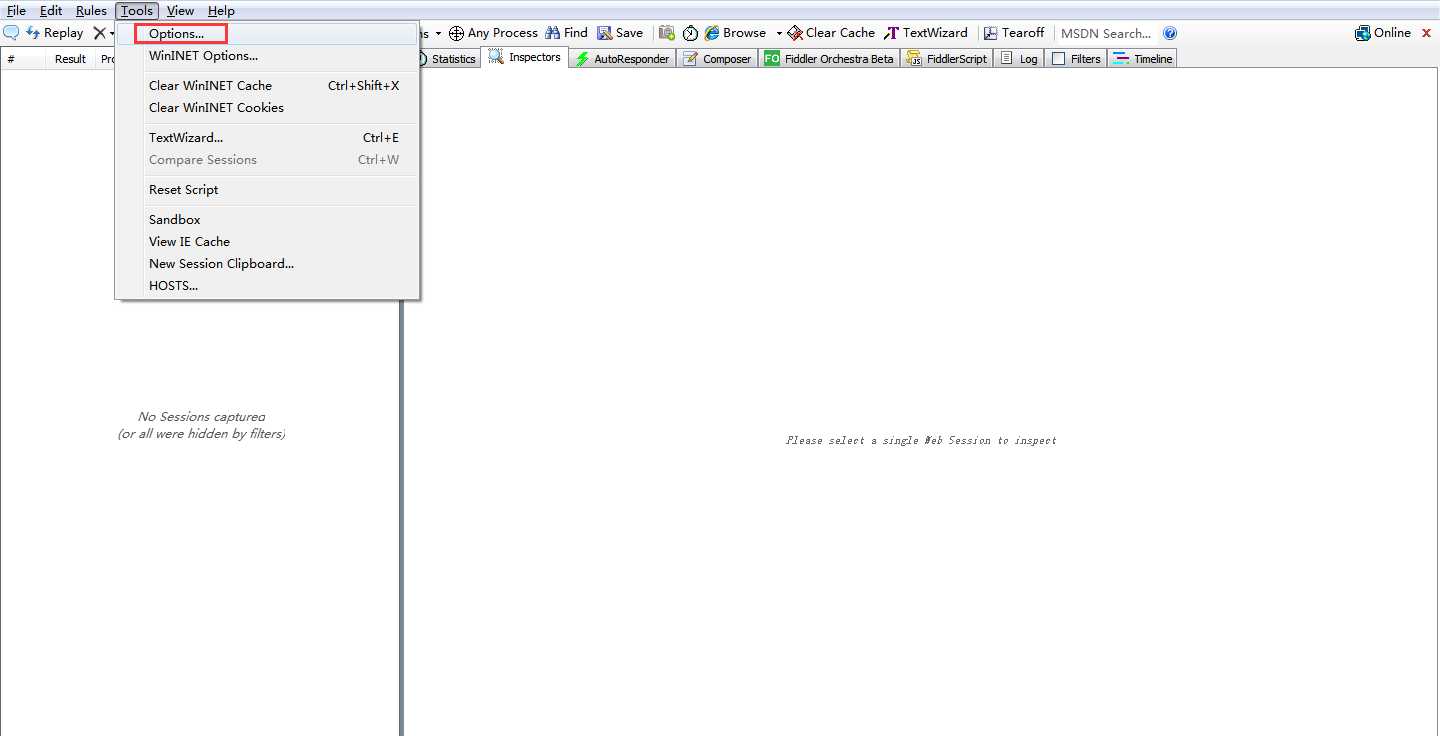Click the Replay toolbar button
The width and height of the screenshot is (1440, 736).
[54, 33]
